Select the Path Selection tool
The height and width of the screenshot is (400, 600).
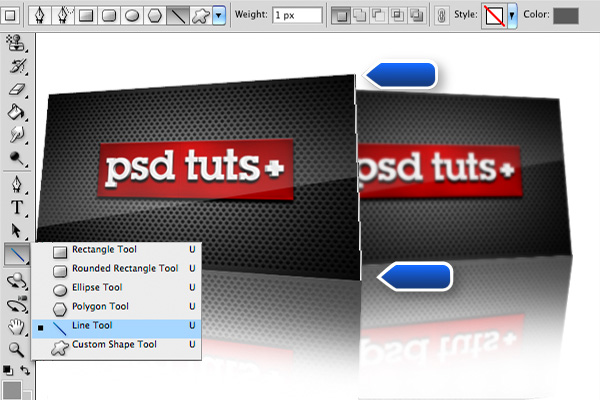(16, 231)
